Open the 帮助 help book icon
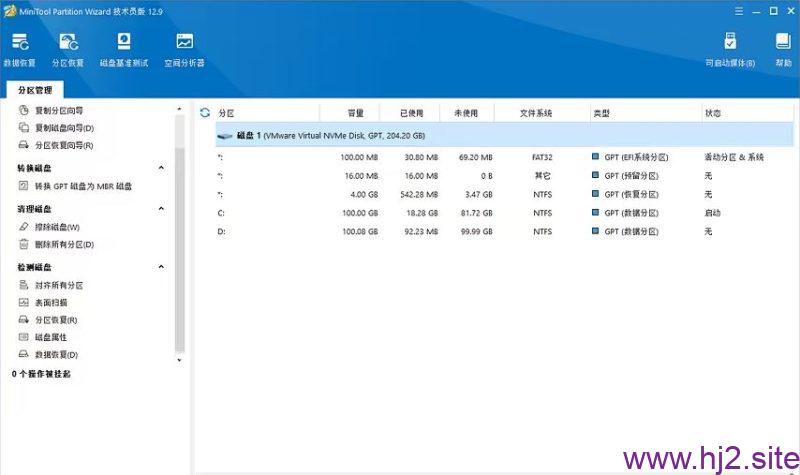 coord(783,49)
